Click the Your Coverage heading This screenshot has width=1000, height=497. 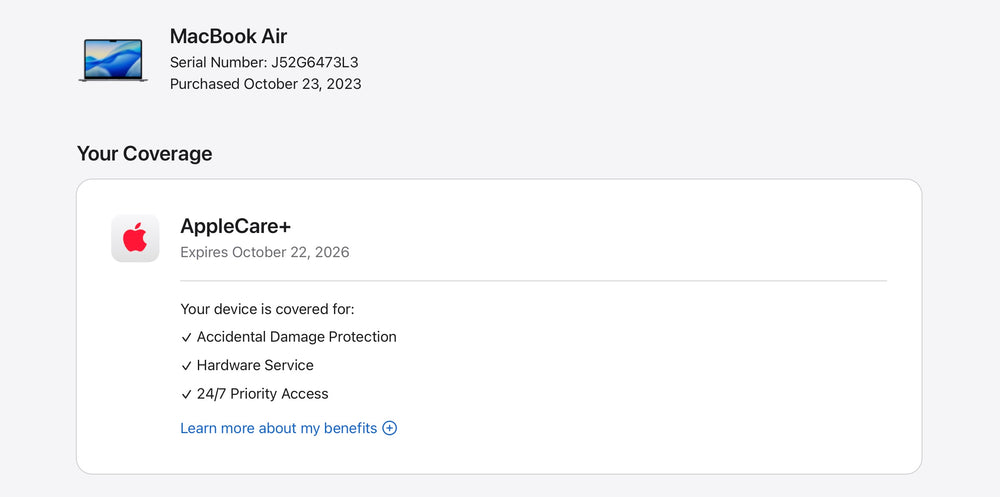(x=144, y=154)
